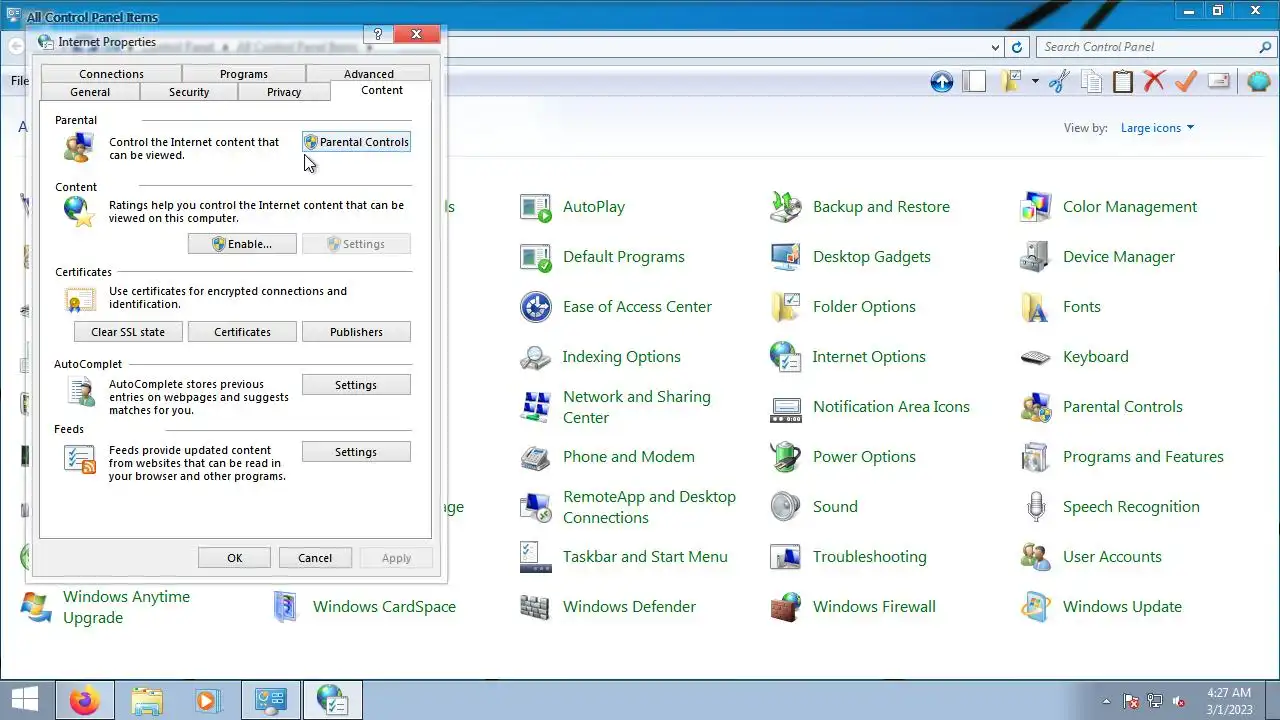
Task: Open Parental Controls control panel item
Action: 1101,407
